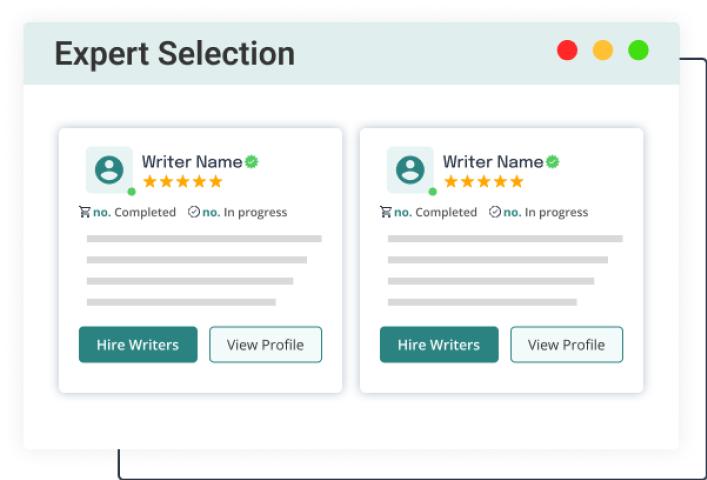The width and height of the screenshot is (707, 480).
Task: Click the right writer's online status dot
Action: tap(432, 191)
